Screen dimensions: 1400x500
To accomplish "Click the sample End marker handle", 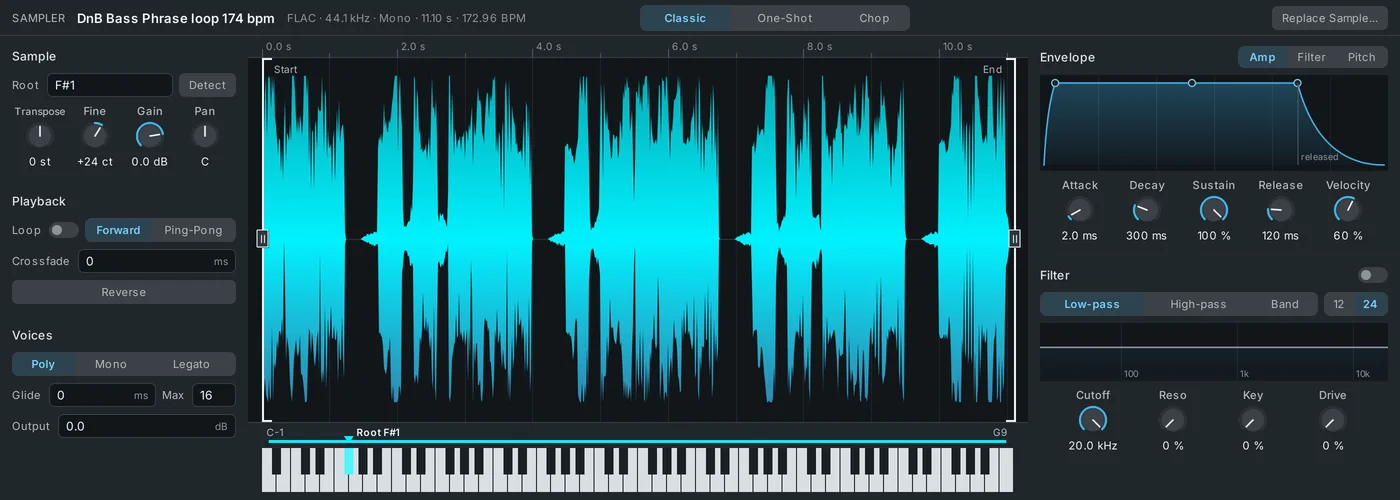I will pos(1015,238).
